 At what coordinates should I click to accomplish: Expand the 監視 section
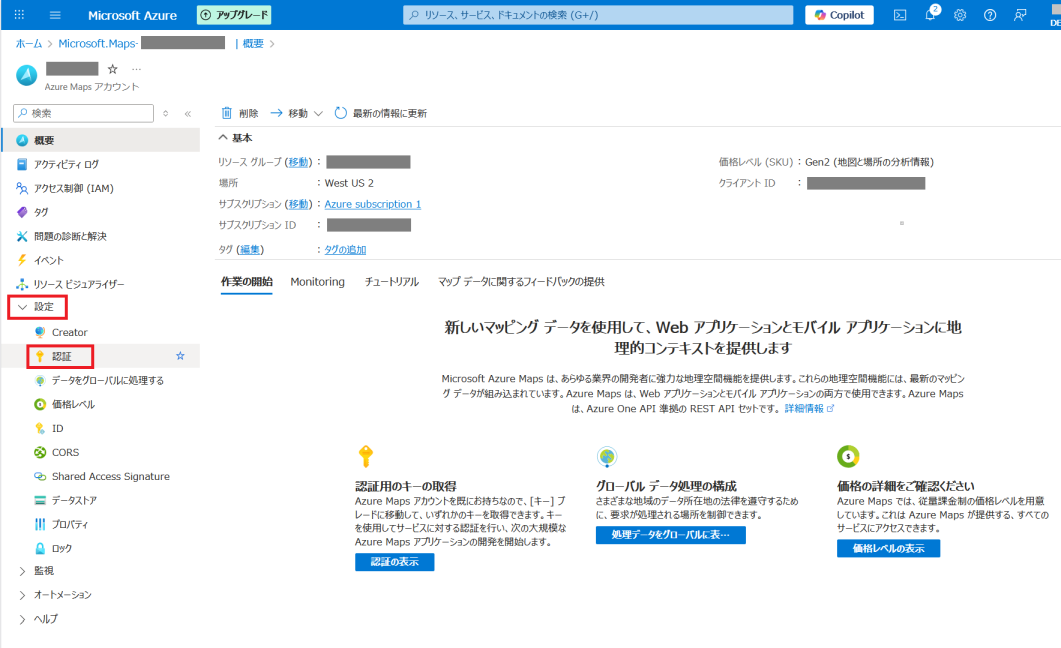pos(22,571)
